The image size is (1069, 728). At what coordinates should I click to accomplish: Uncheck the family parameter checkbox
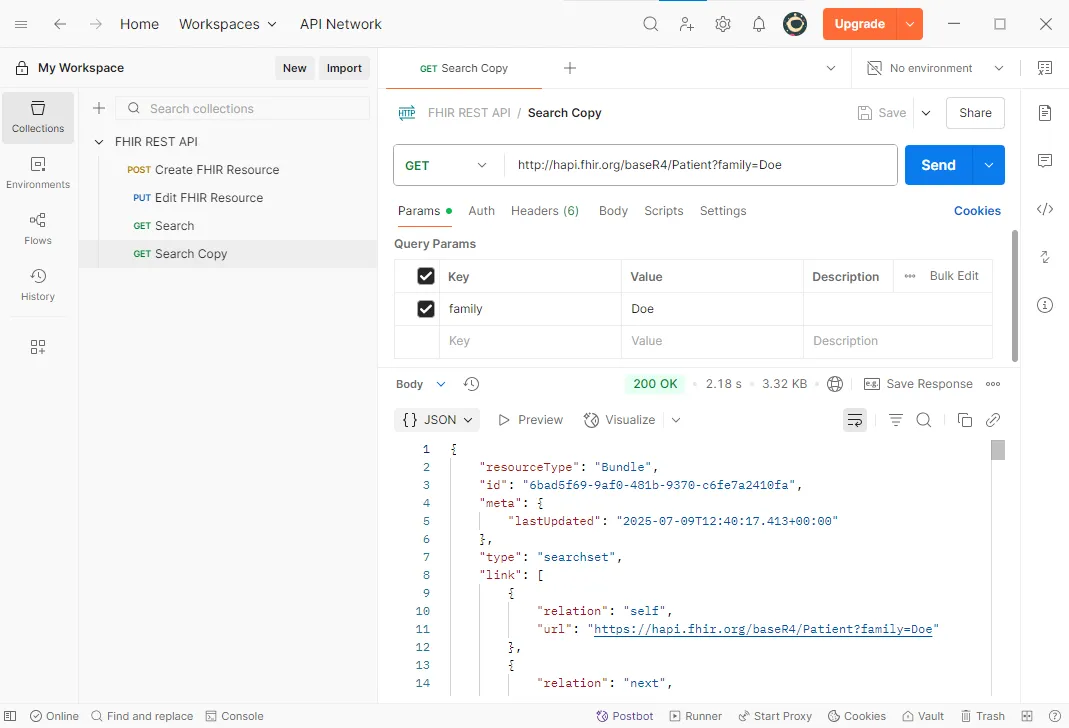point(425,309)
